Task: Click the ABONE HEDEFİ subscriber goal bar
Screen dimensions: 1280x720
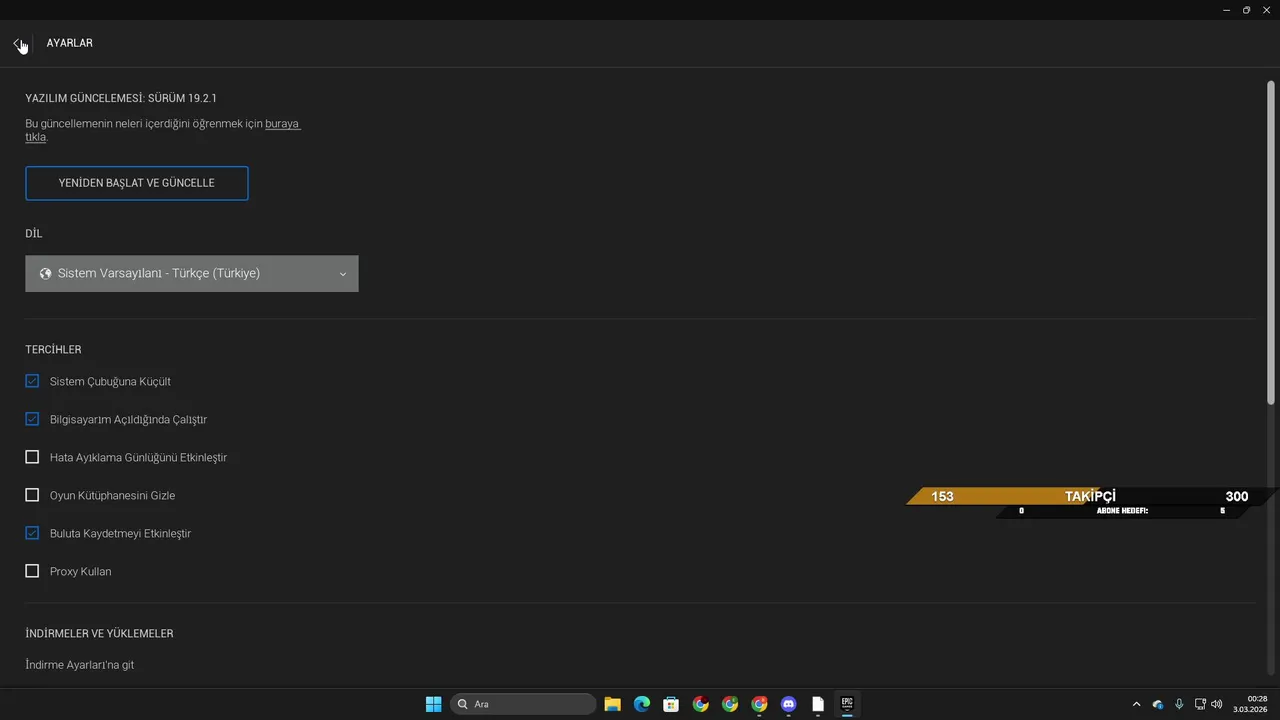Action: [1122, 511]
